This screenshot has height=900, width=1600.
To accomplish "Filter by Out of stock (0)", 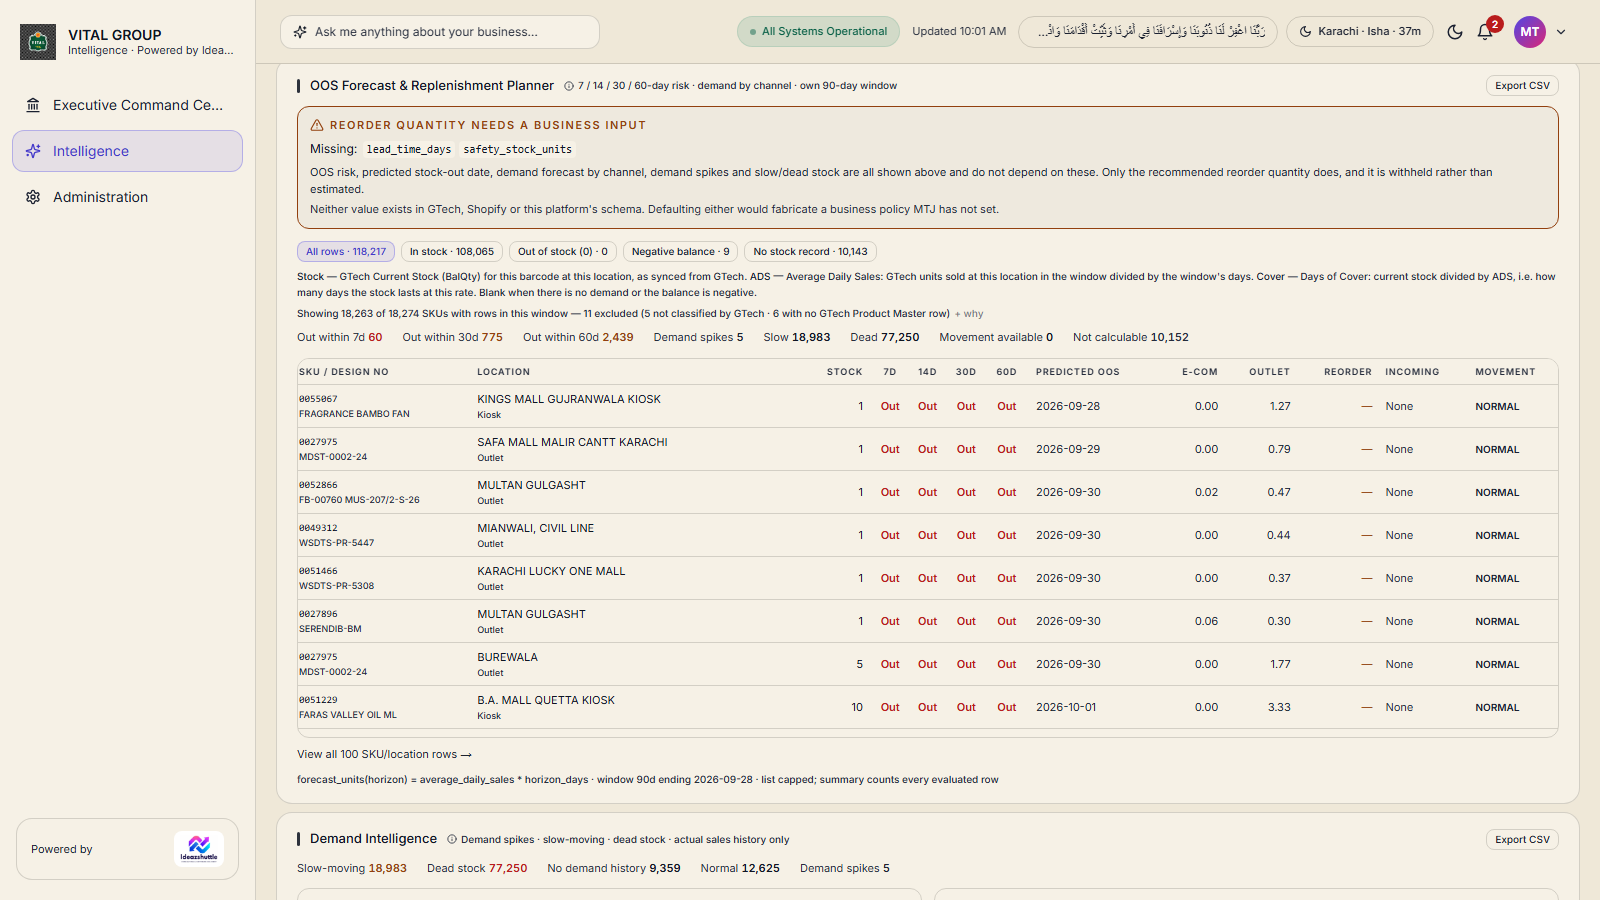I will (563, 252).
